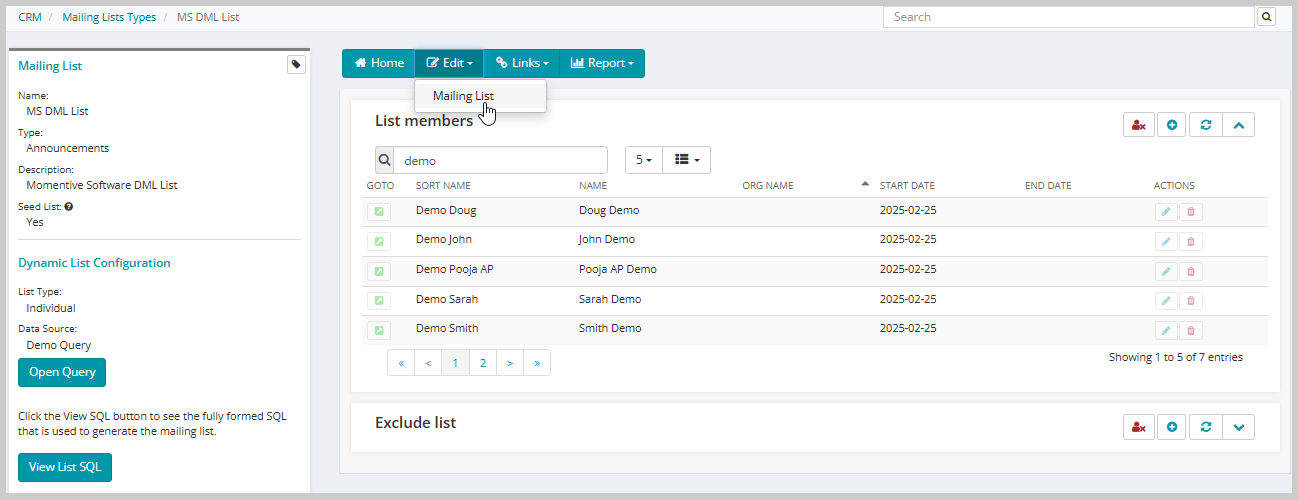Click remove-members icon in List members header
Screen dimensions: 1298x500
[1139, 125]
